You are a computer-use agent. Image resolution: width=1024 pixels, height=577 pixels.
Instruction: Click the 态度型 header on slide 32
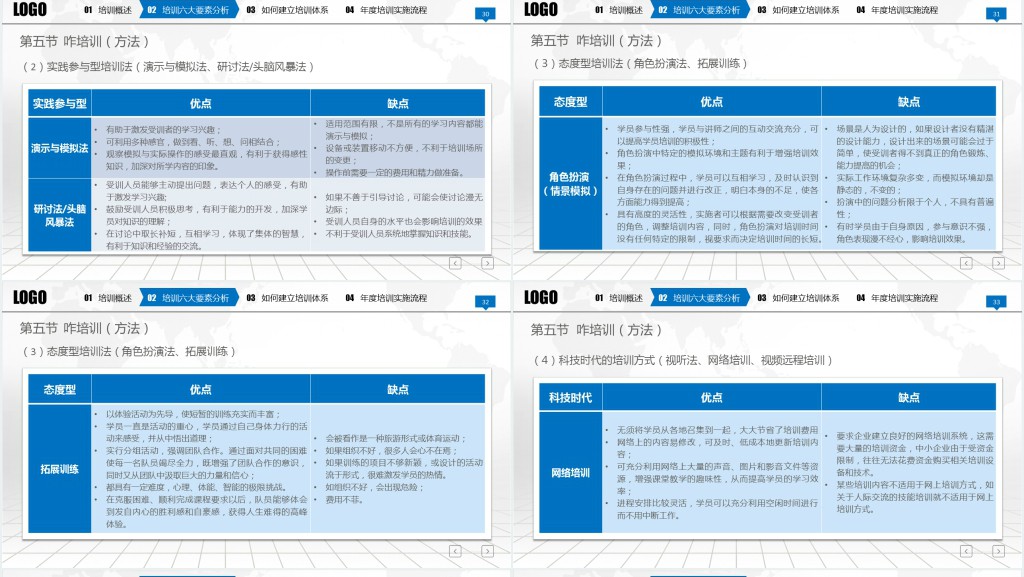(x=59, y=390)
